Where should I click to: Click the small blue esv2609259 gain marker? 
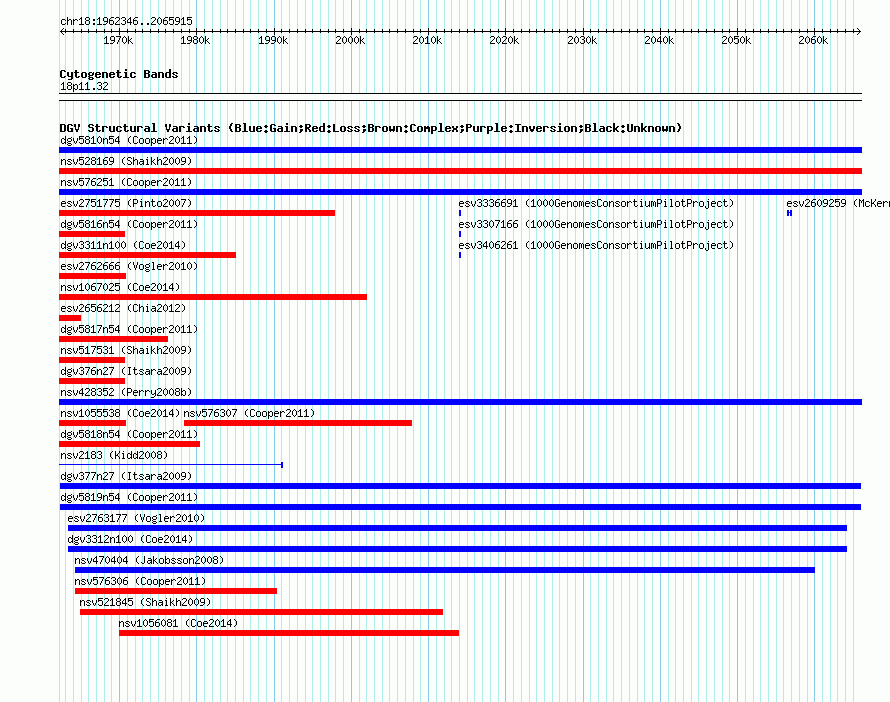790,213
